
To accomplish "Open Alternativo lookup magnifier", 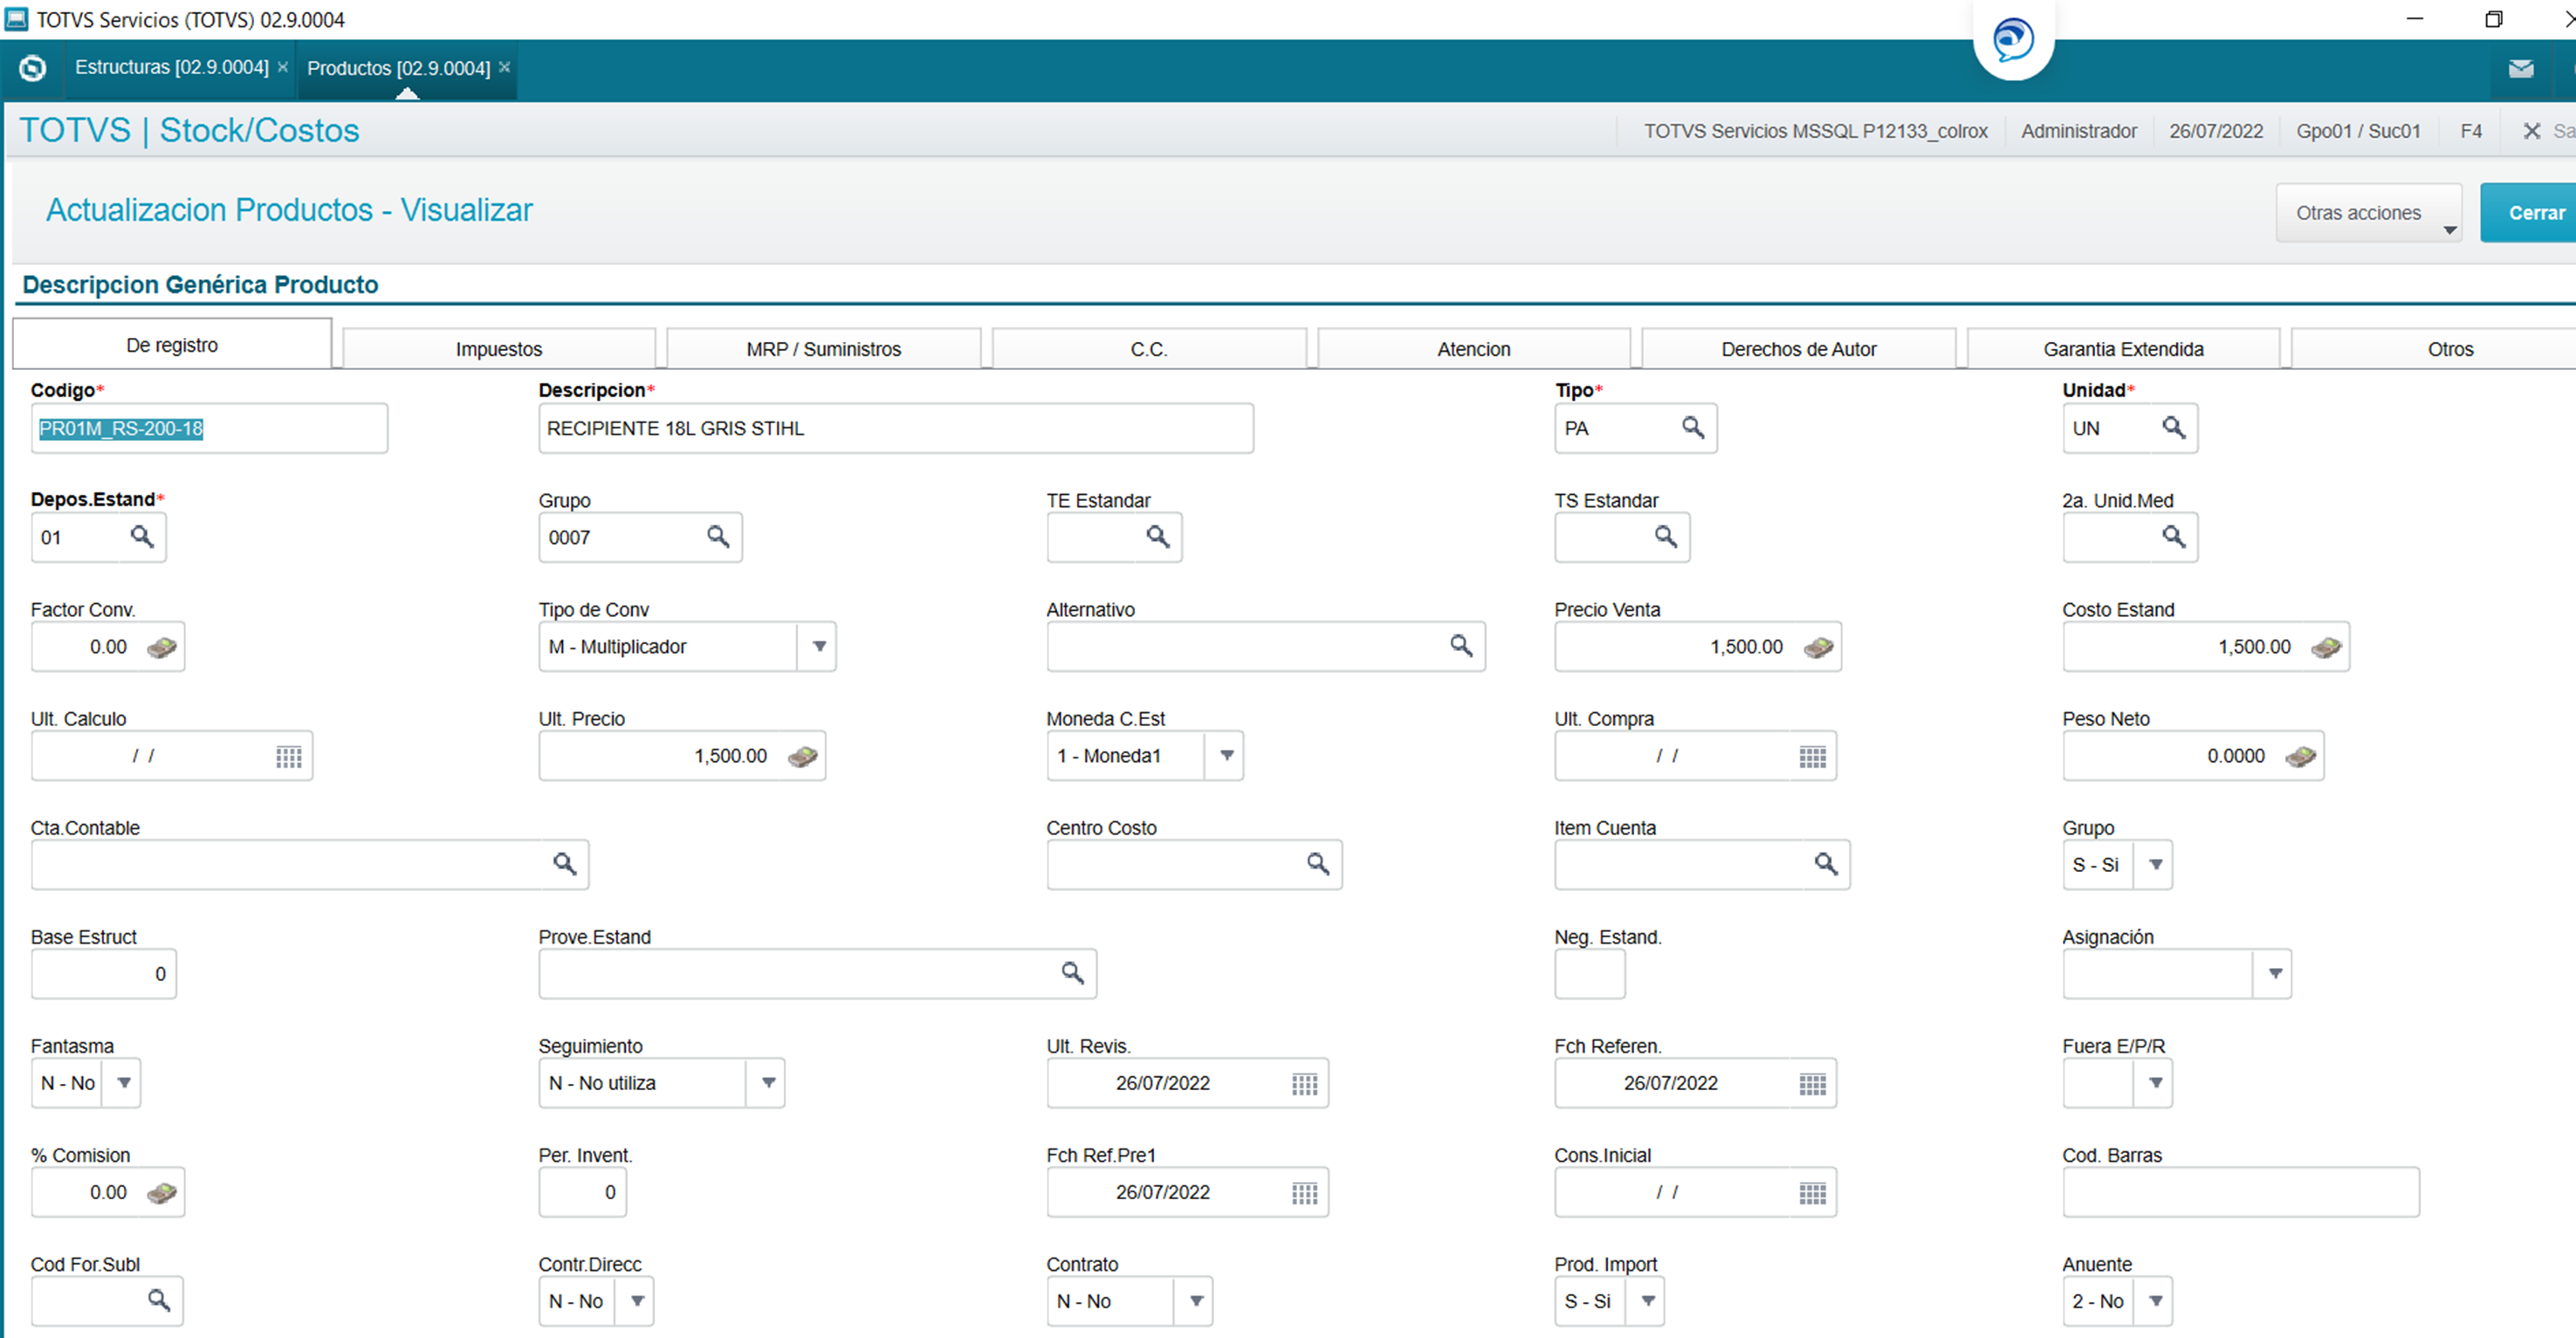I will (x=1461, y=646).
